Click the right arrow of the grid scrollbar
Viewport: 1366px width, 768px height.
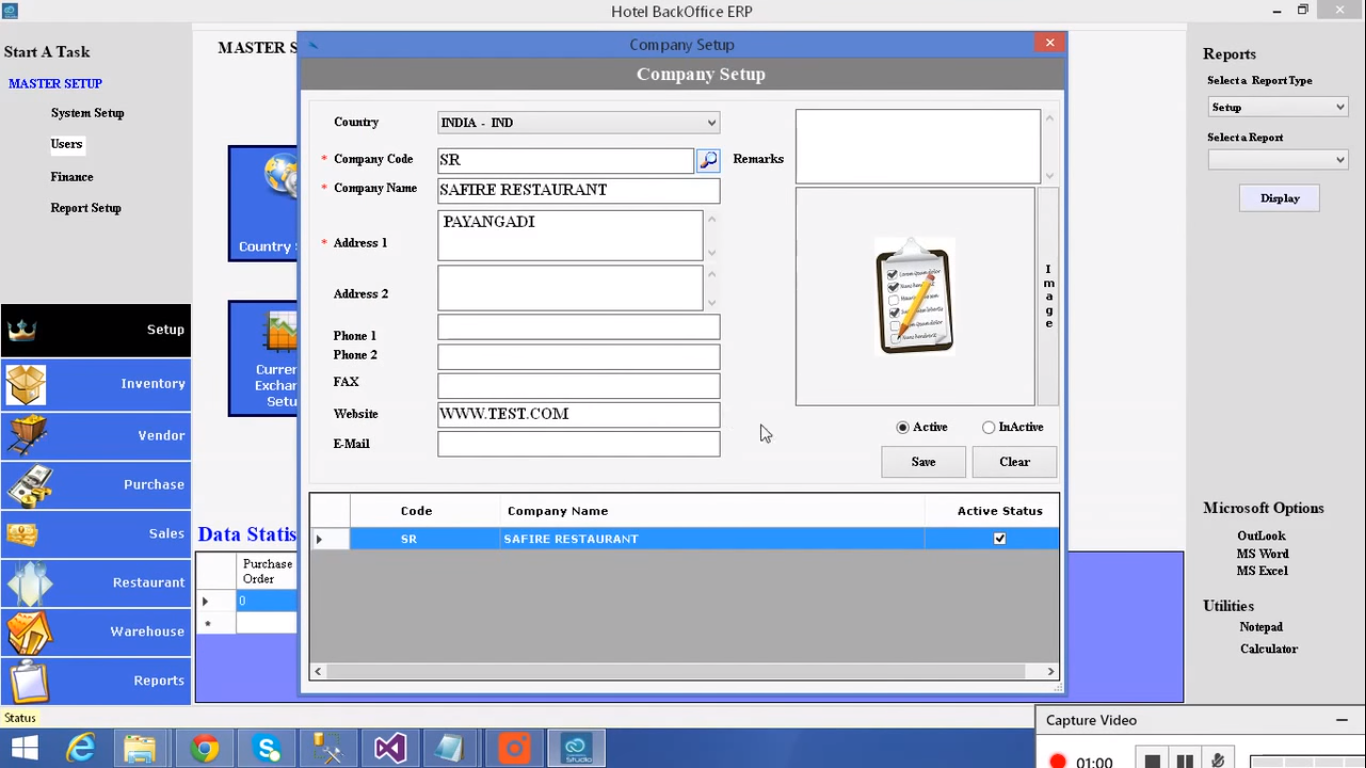(1051, 671)
